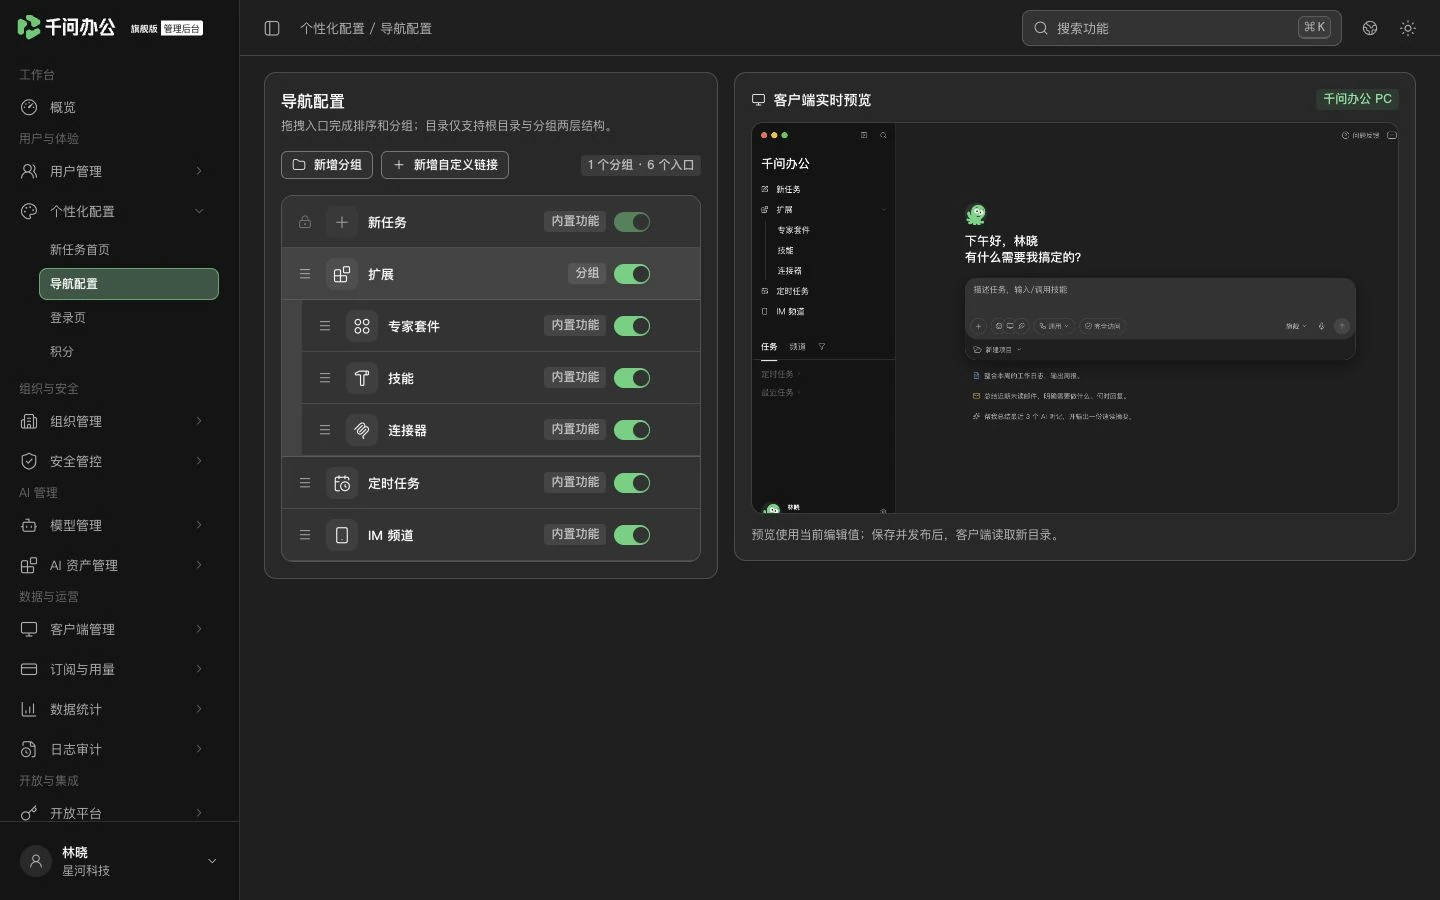Click the lock icon on 新任务 row
The height and width of the screenshot is (900, 1440).
tap(305, 222)
